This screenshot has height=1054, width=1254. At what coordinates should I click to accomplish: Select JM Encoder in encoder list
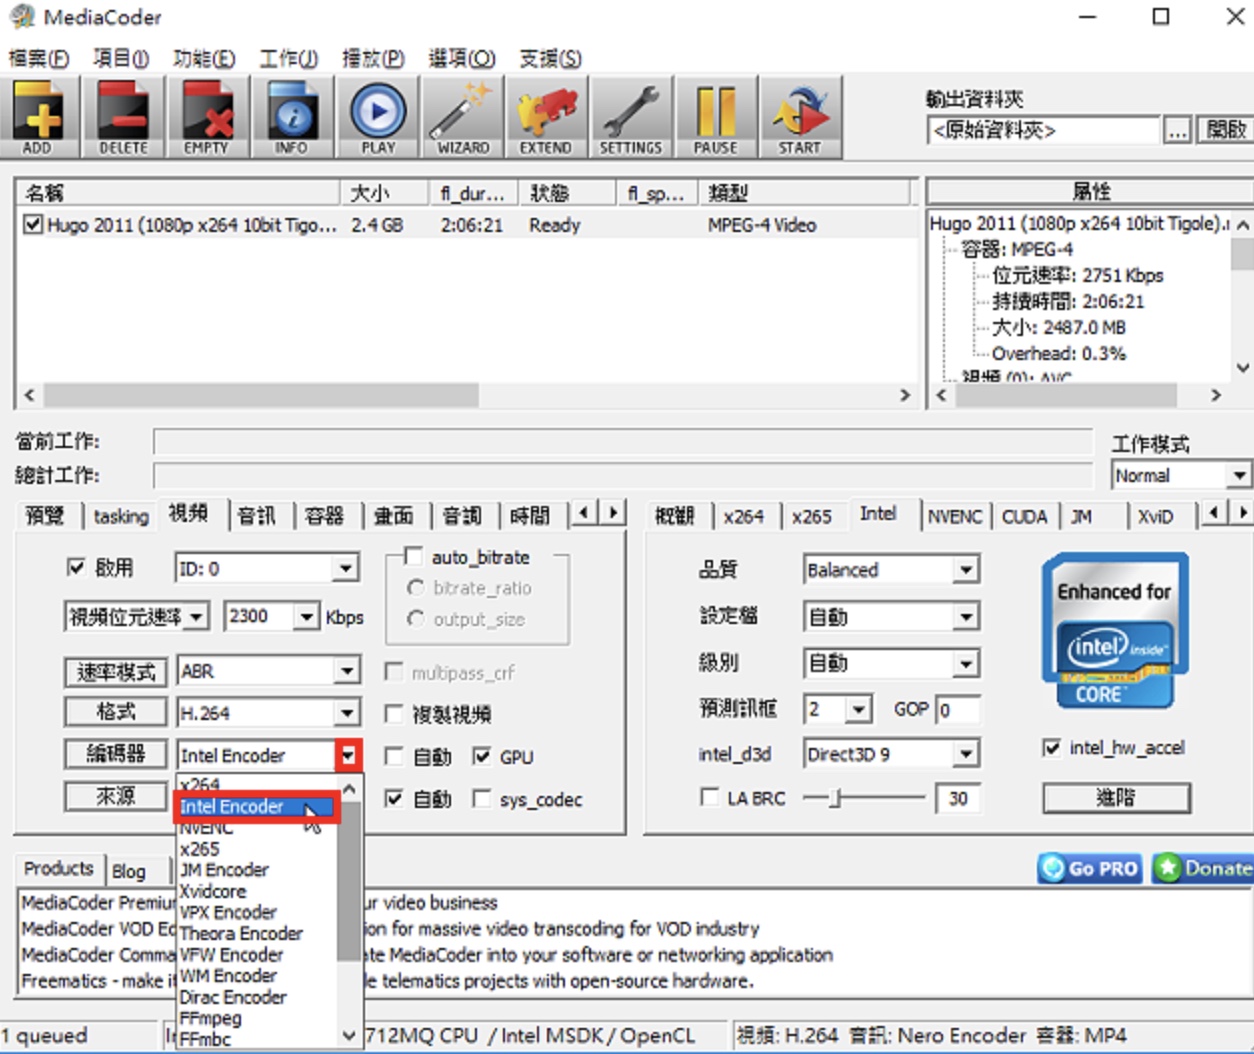(x=224, y=870)
